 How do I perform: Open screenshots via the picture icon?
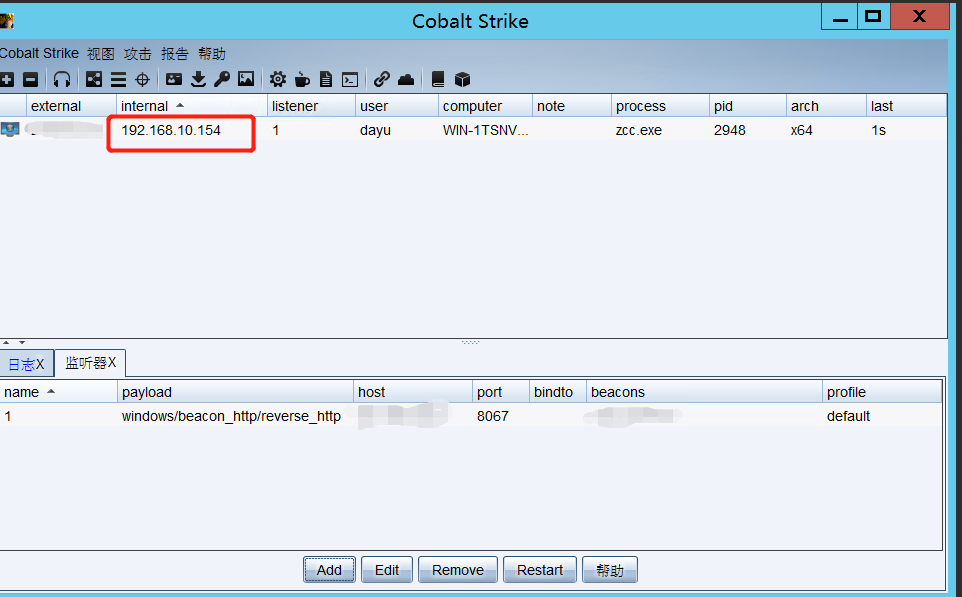pyautogui.click(x=246, y=79)
